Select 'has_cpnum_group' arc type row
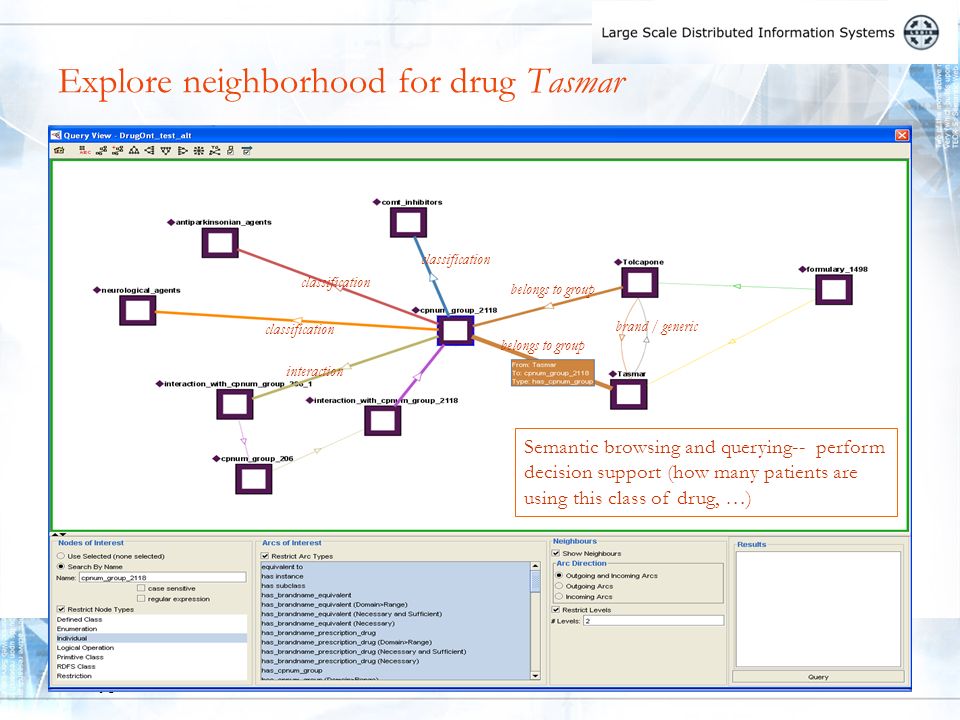 coord(396,670)
